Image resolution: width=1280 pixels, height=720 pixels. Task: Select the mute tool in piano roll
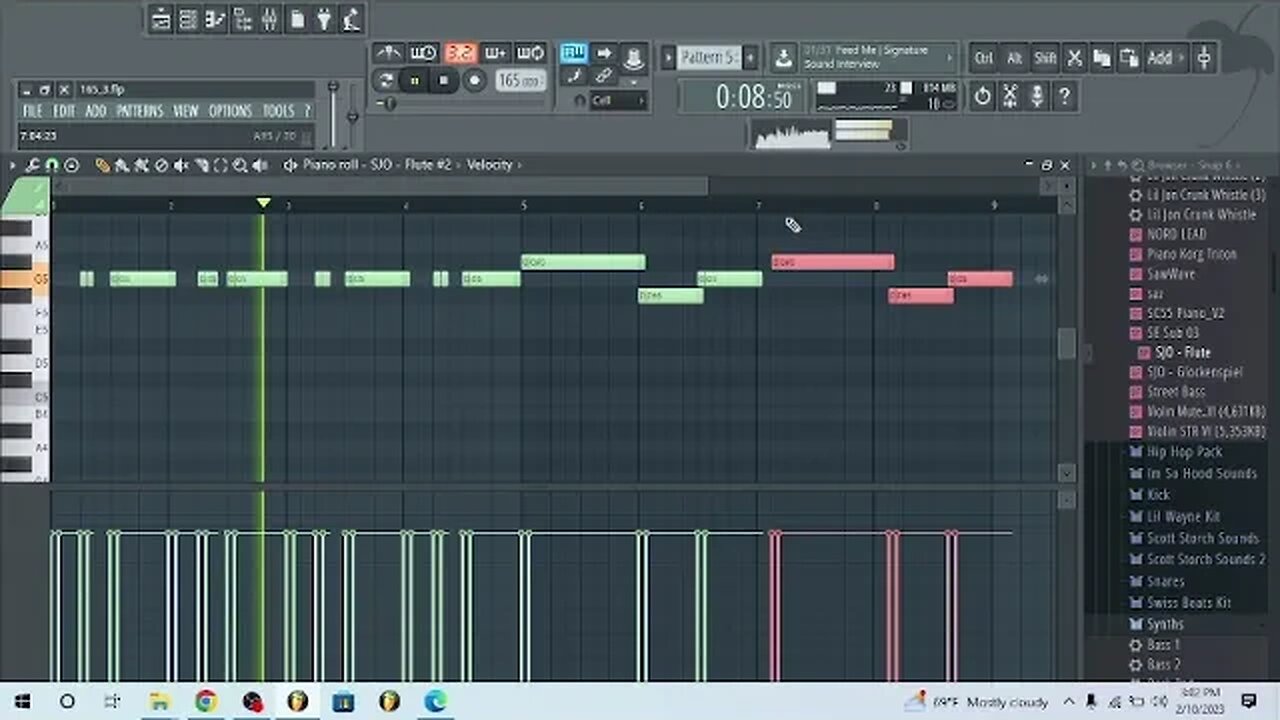click(181, 165)
